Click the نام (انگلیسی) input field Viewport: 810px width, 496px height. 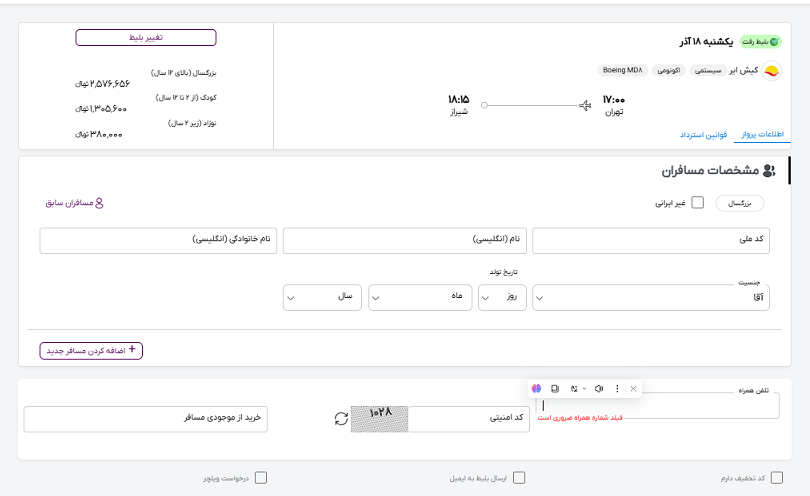[x=404, y=241]
